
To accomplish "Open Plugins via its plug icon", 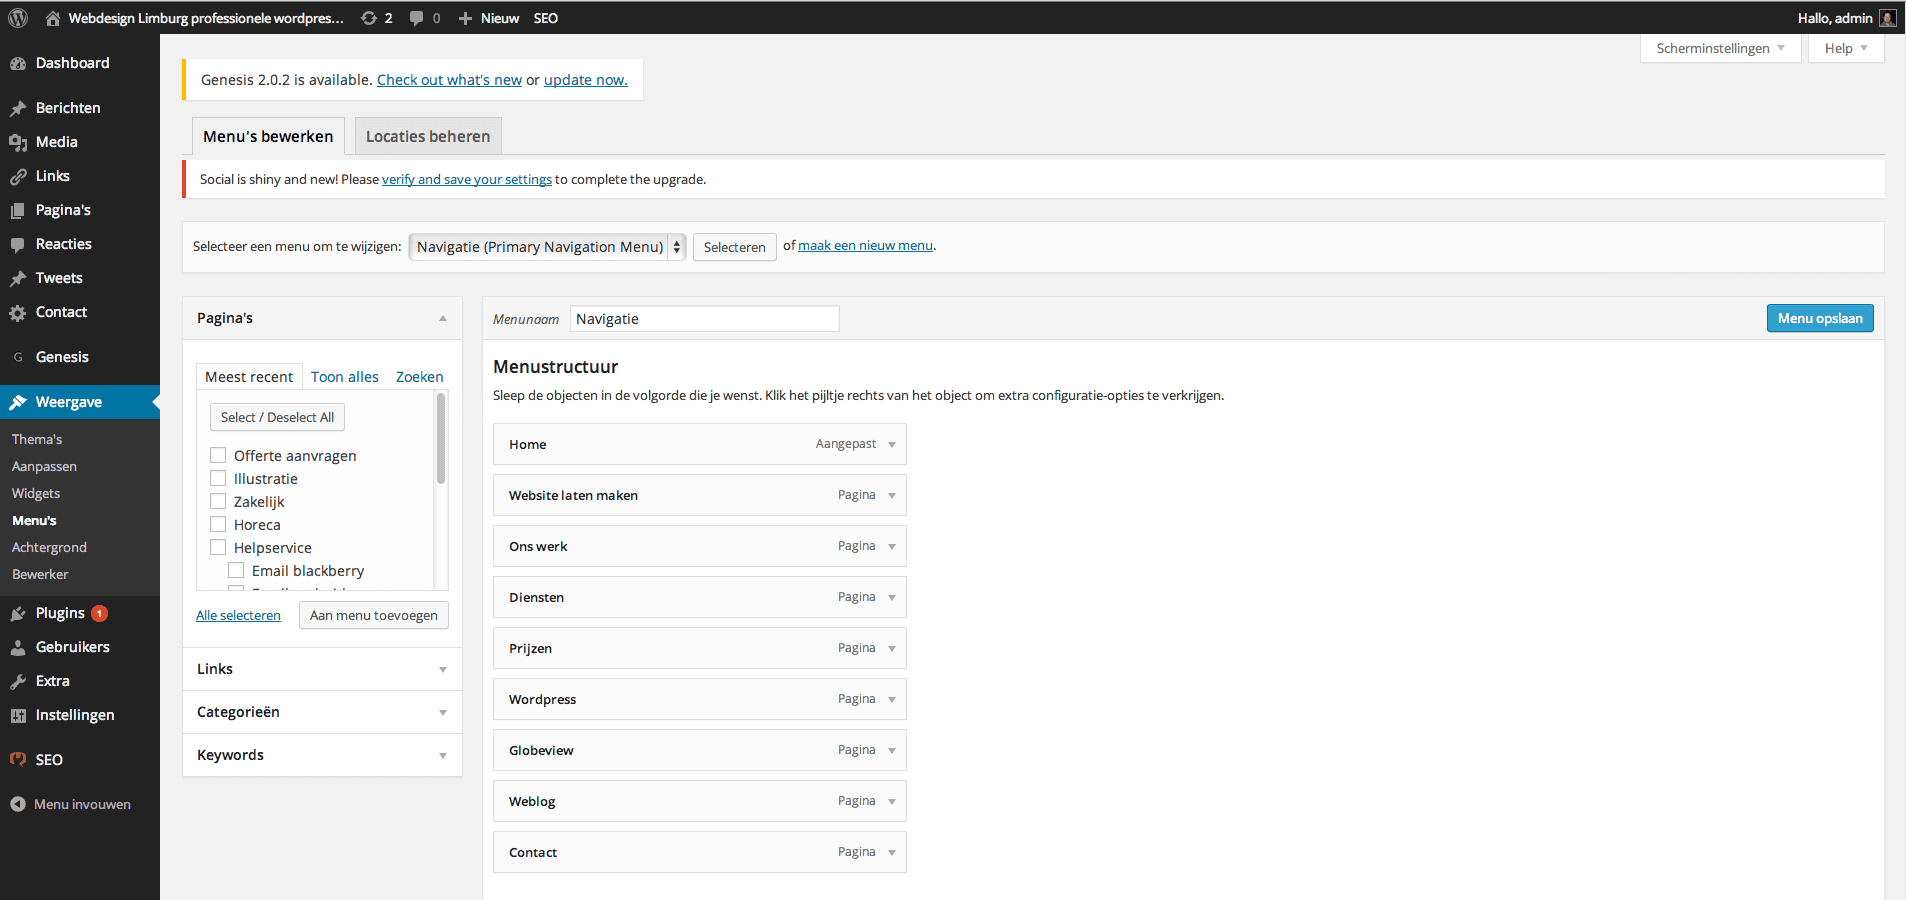I will (x=18, y=613).
